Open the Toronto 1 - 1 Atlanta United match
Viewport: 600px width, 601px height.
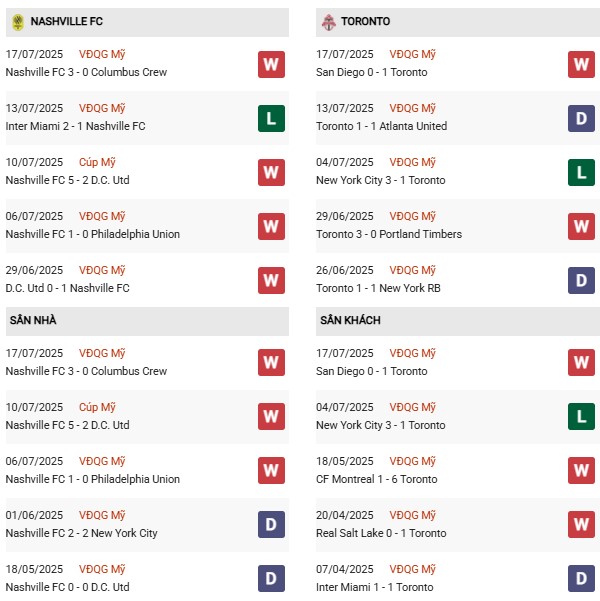(383, 126)
